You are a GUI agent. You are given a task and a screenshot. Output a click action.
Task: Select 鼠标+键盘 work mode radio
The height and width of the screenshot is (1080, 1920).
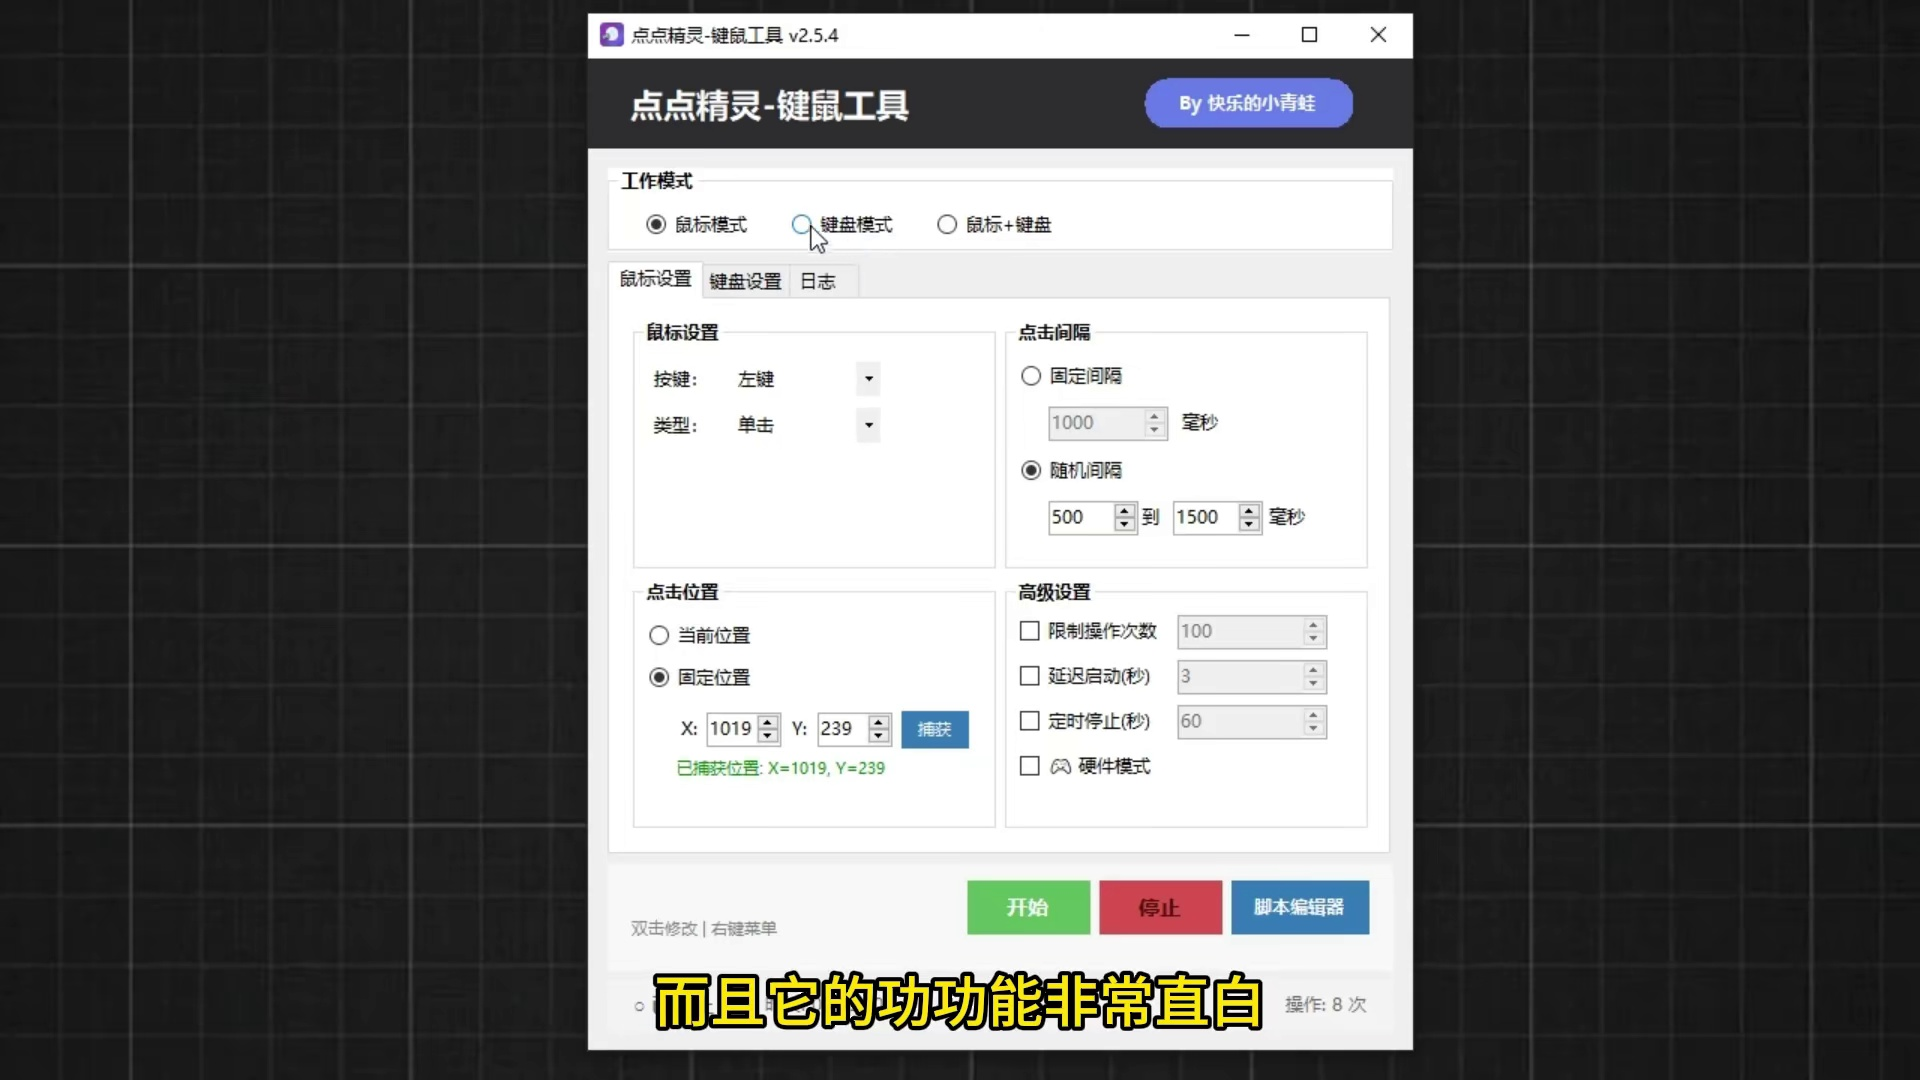(x=947, y=225)
